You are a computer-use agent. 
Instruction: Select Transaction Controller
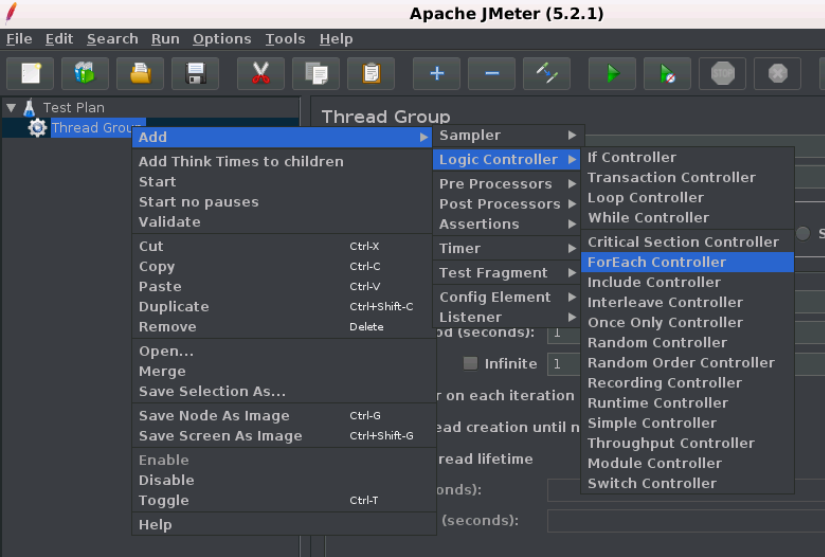(687, 177)
